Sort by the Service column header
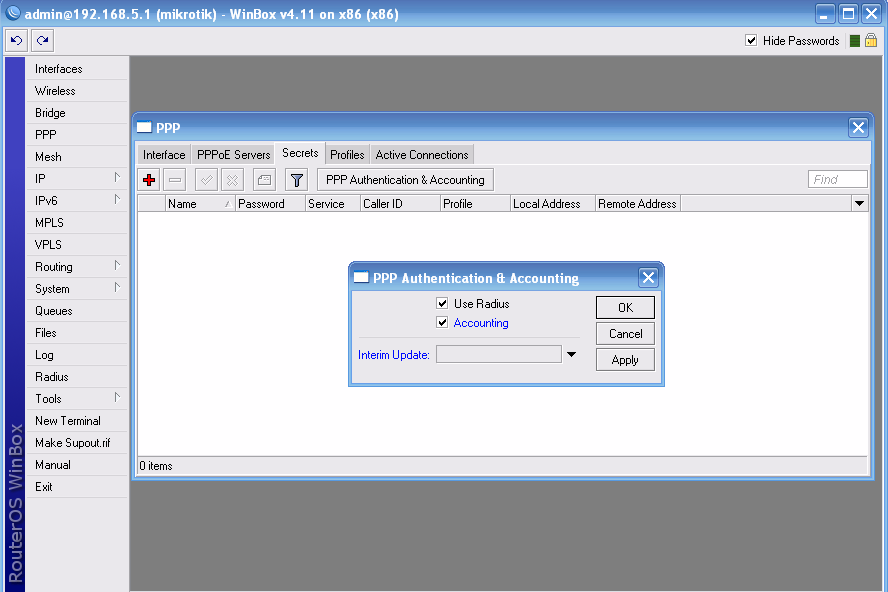Viewport: 888px width, 592px height. coord(332,204)
